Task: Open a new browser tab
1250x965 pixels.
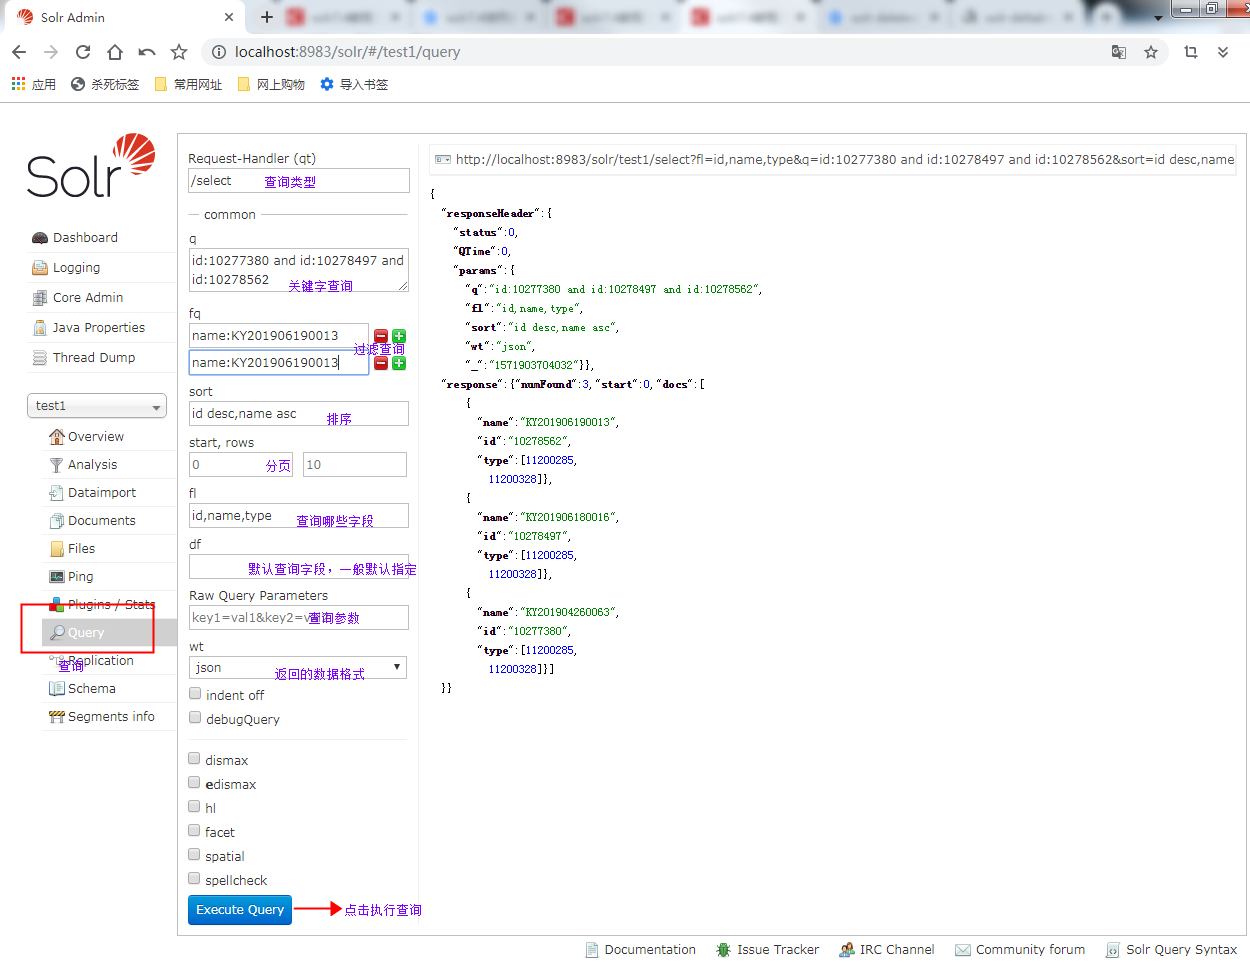Action: [x=267, y=17]
